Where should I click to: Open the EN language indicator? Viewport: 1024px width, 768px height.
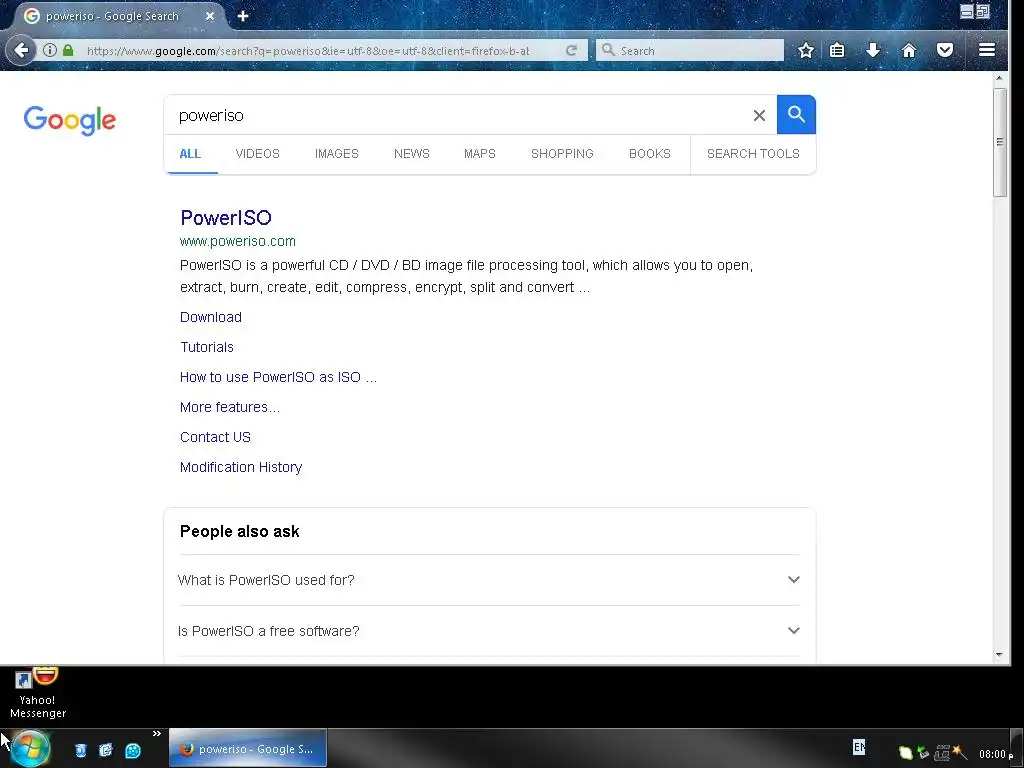859,747
